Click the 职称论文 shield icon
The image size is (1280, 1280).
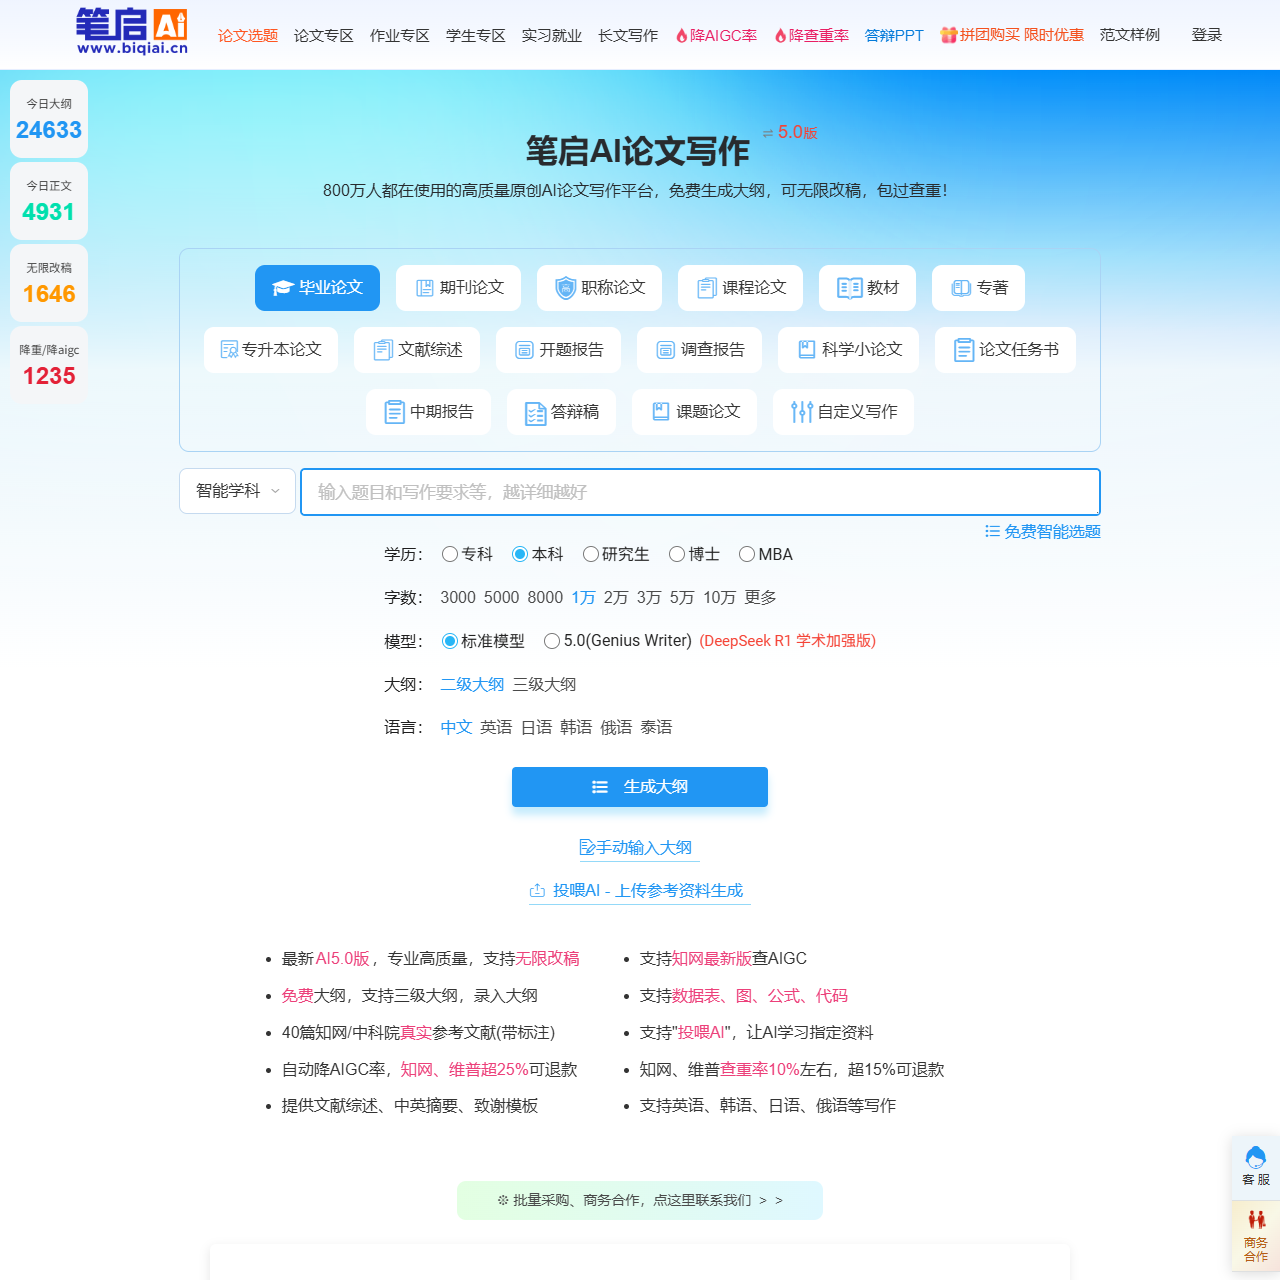pyautogui.click(x=565, y=288)
